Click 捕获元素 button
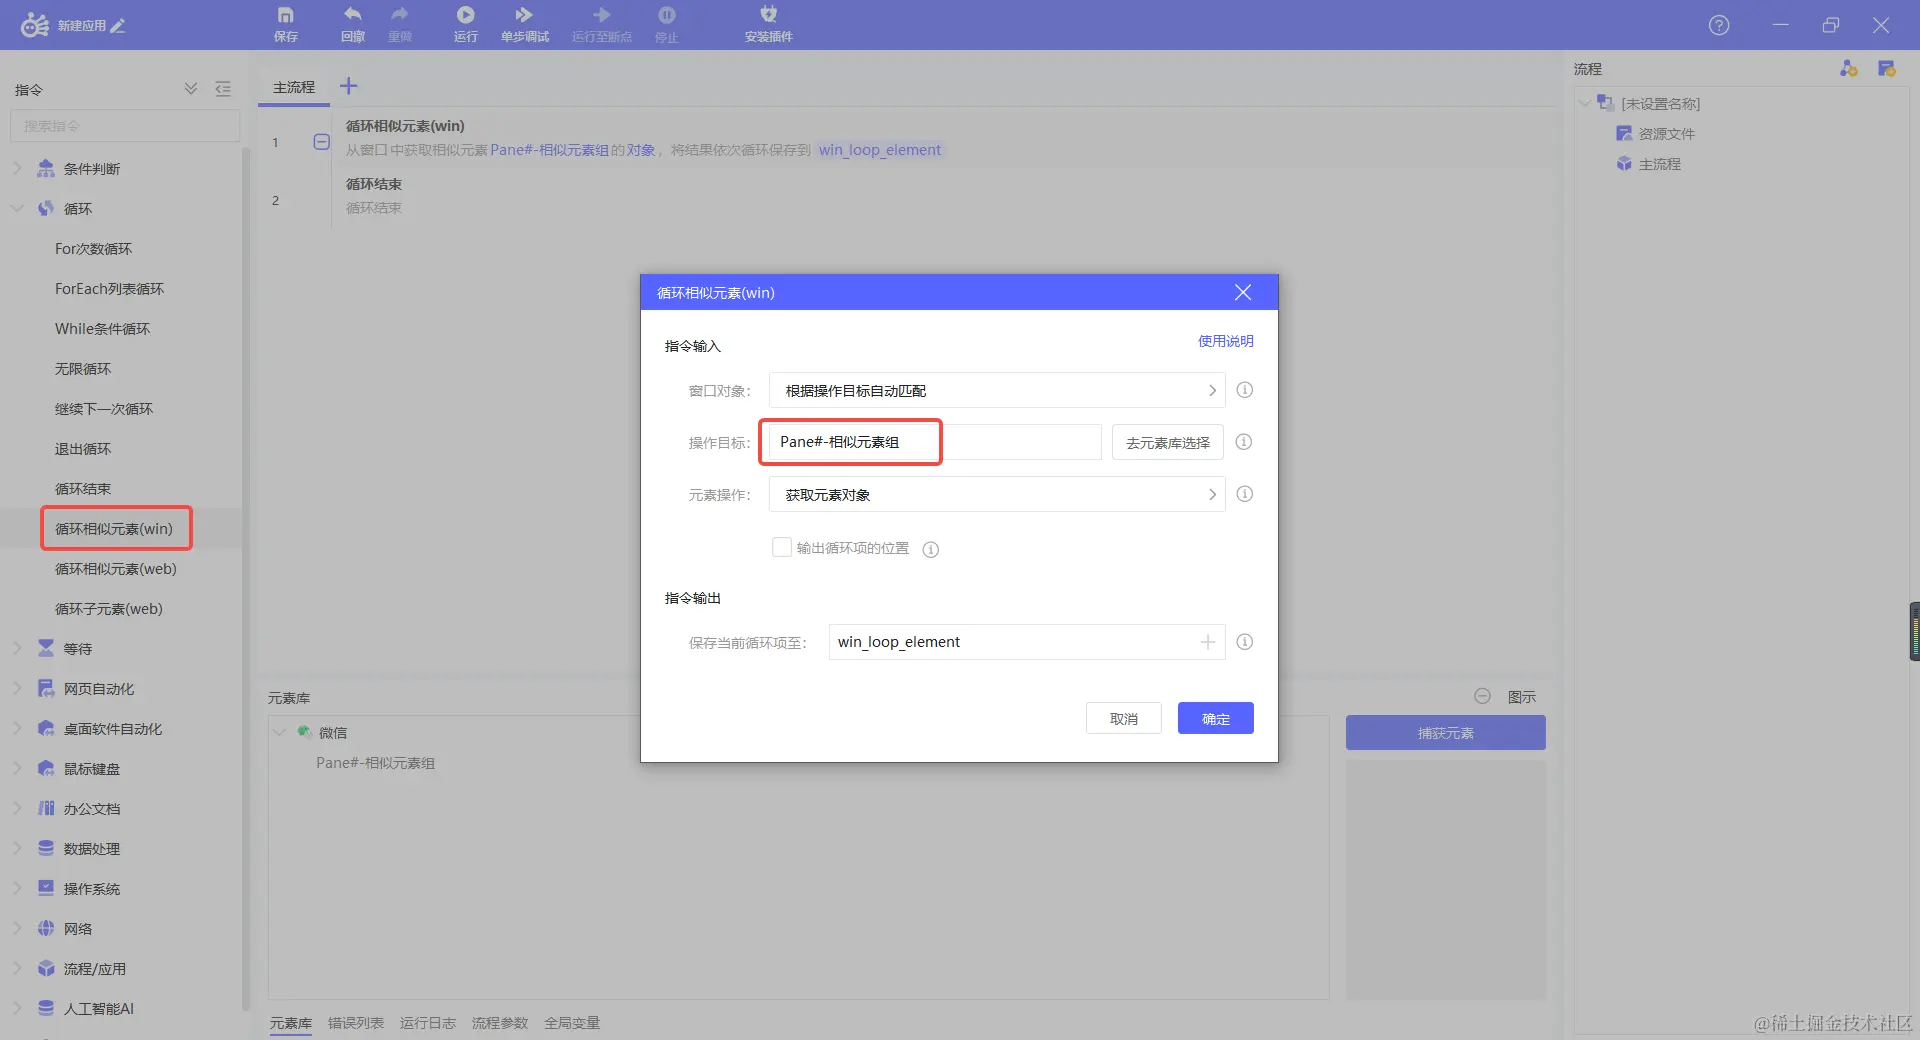The width and height of the screenshot is (1920, 1040). (1446, 733)
